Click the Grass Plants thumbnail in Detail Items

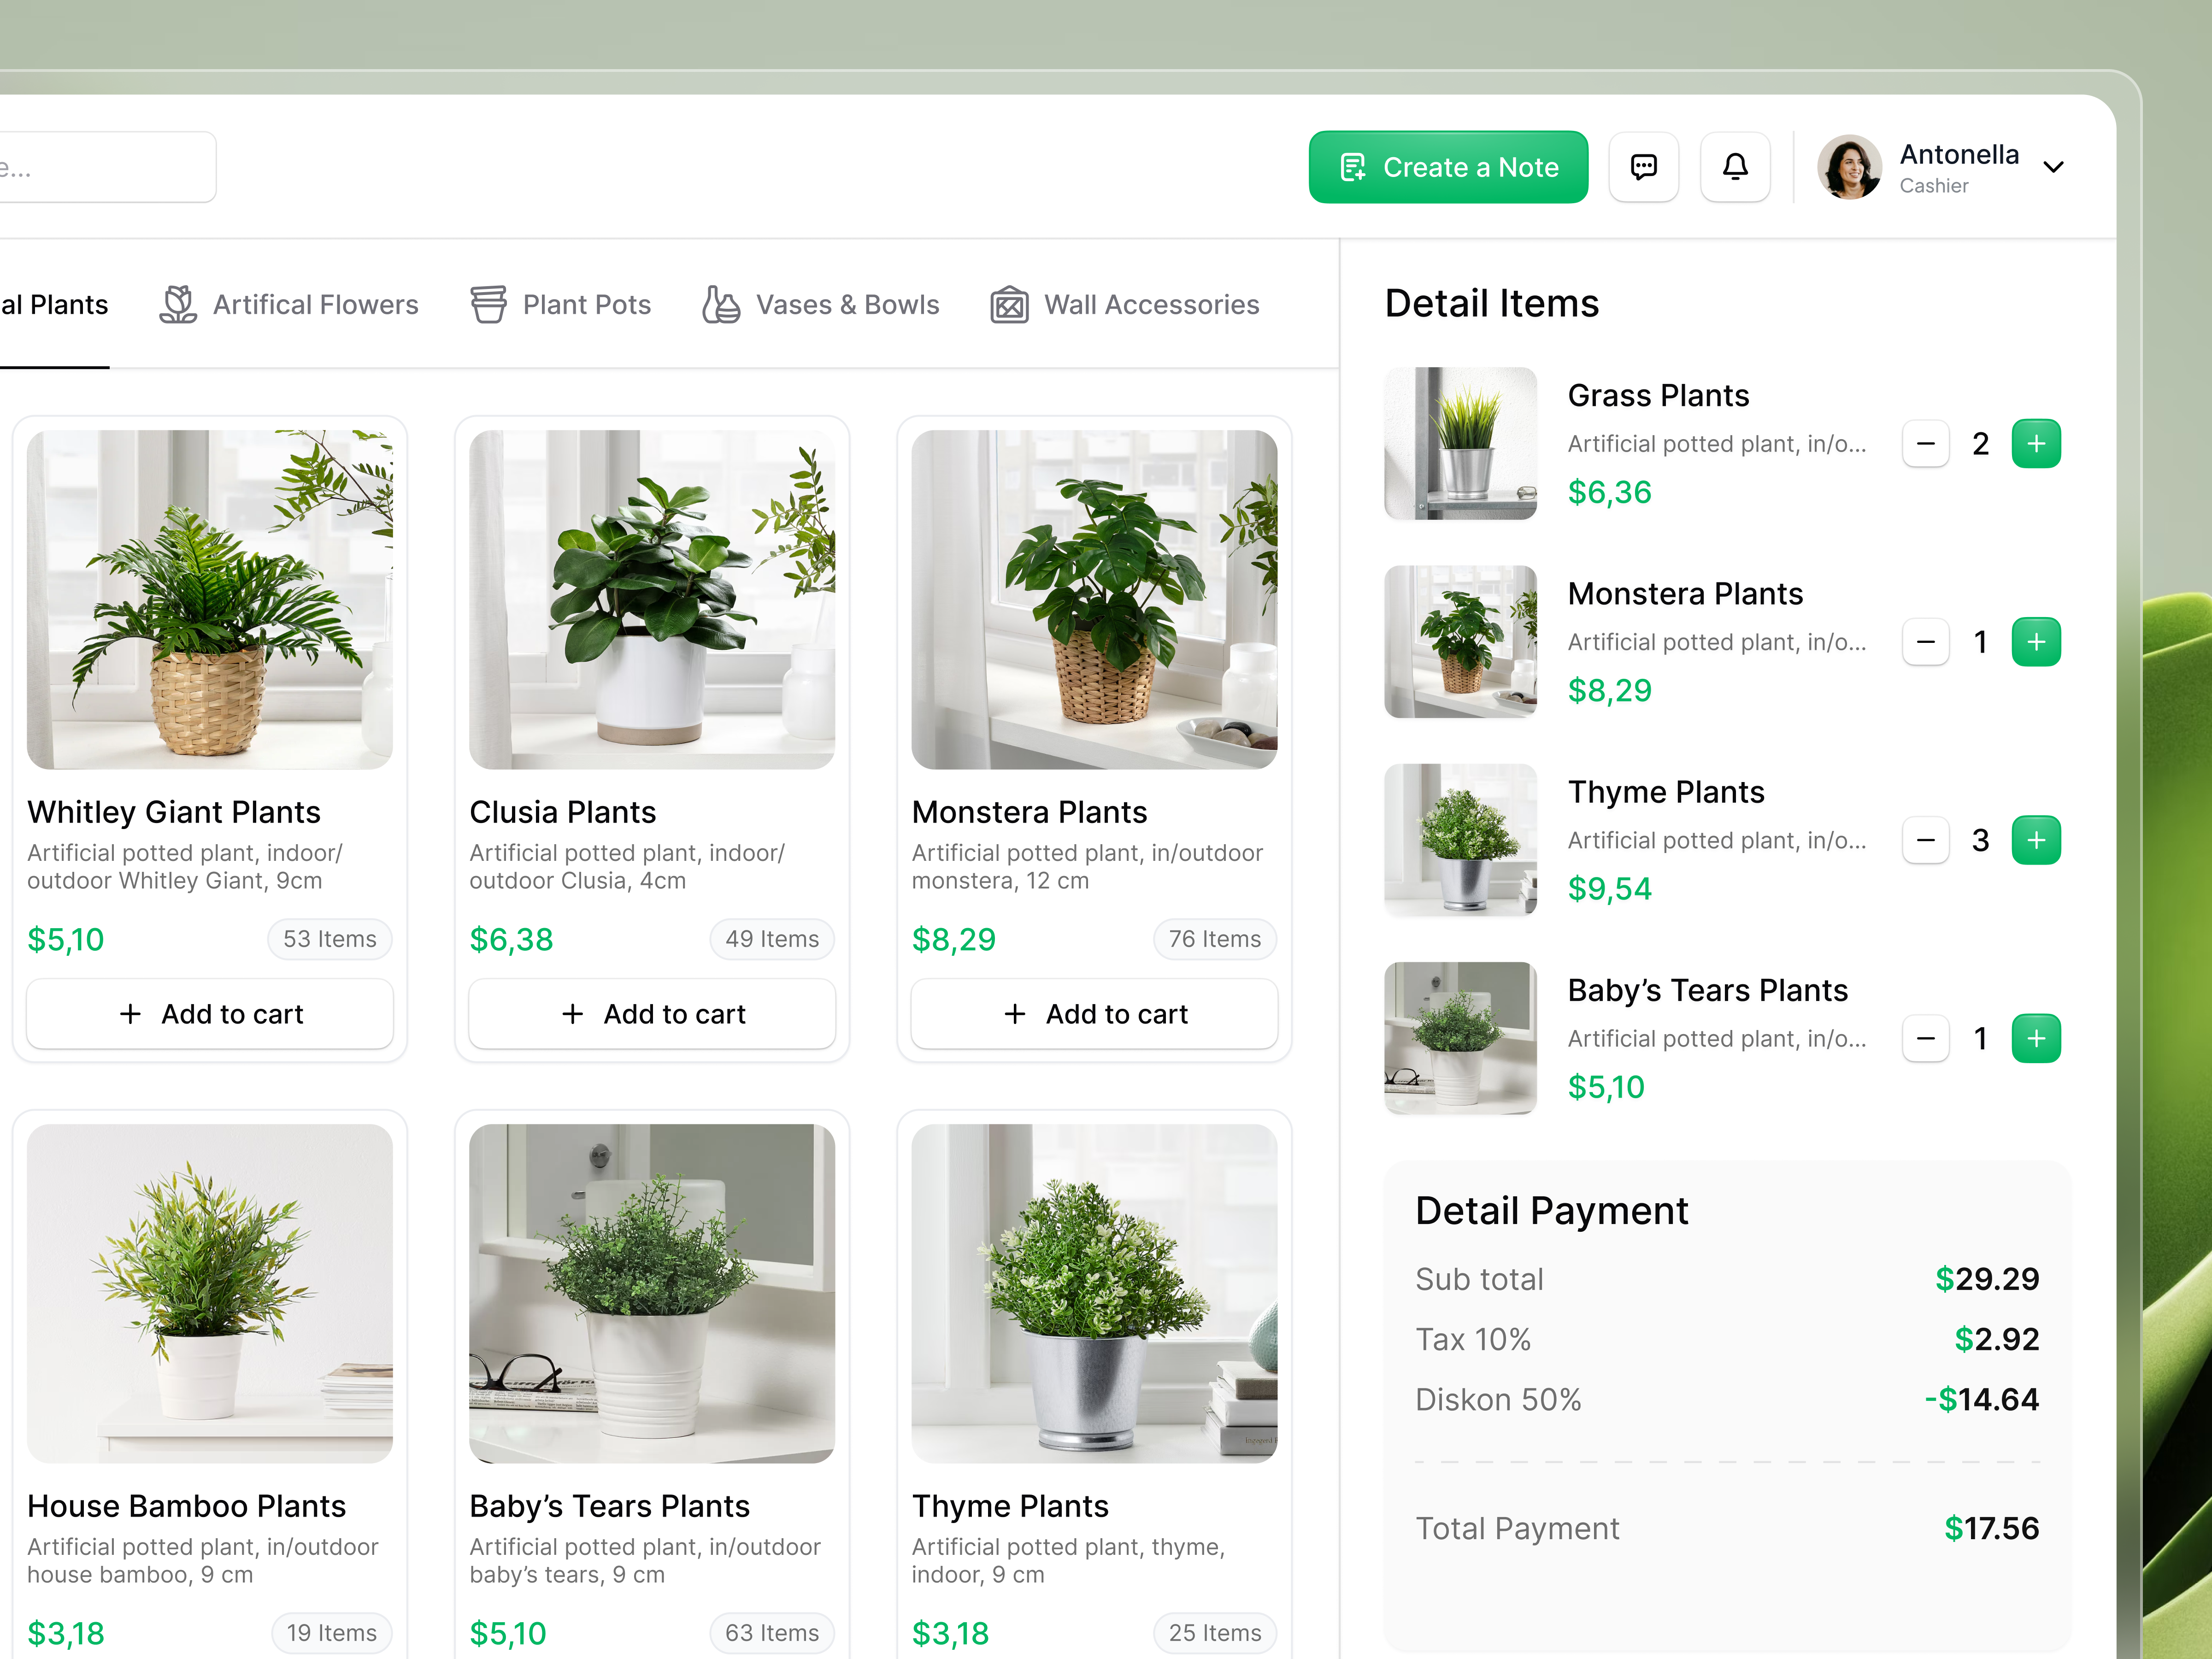(1460, 443)
